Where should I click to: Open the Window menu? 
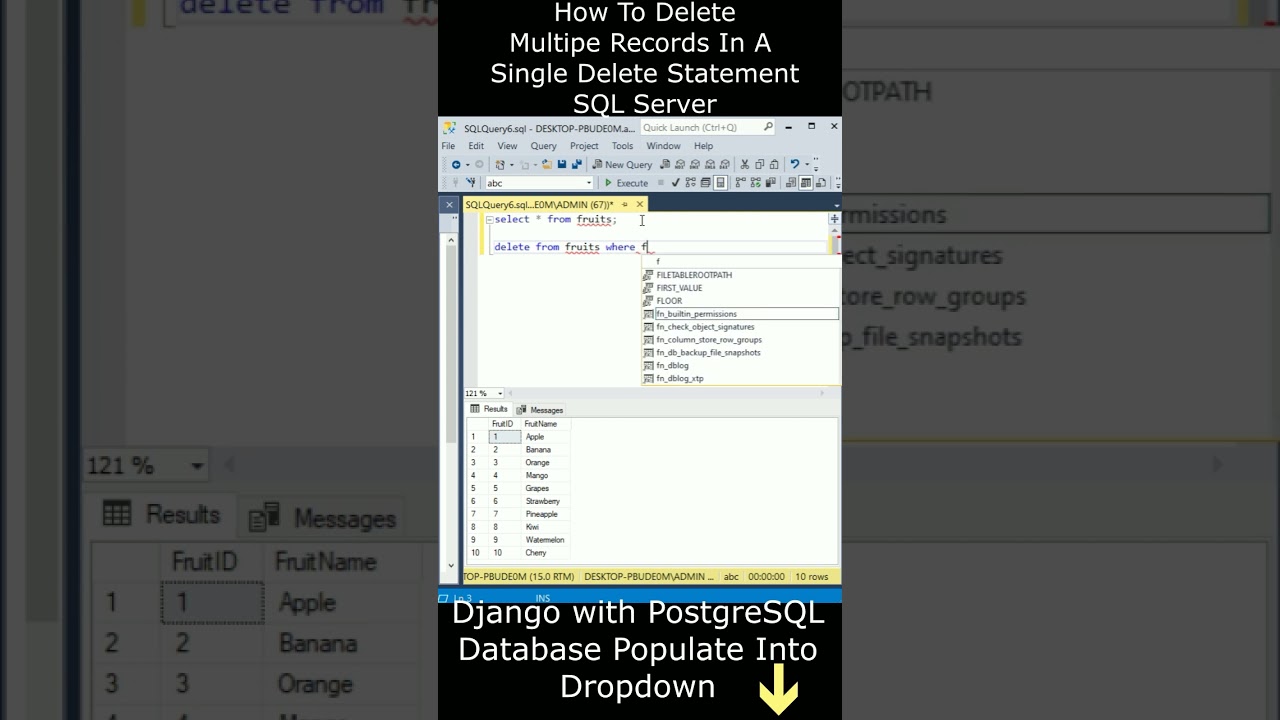tap(663, 146)
